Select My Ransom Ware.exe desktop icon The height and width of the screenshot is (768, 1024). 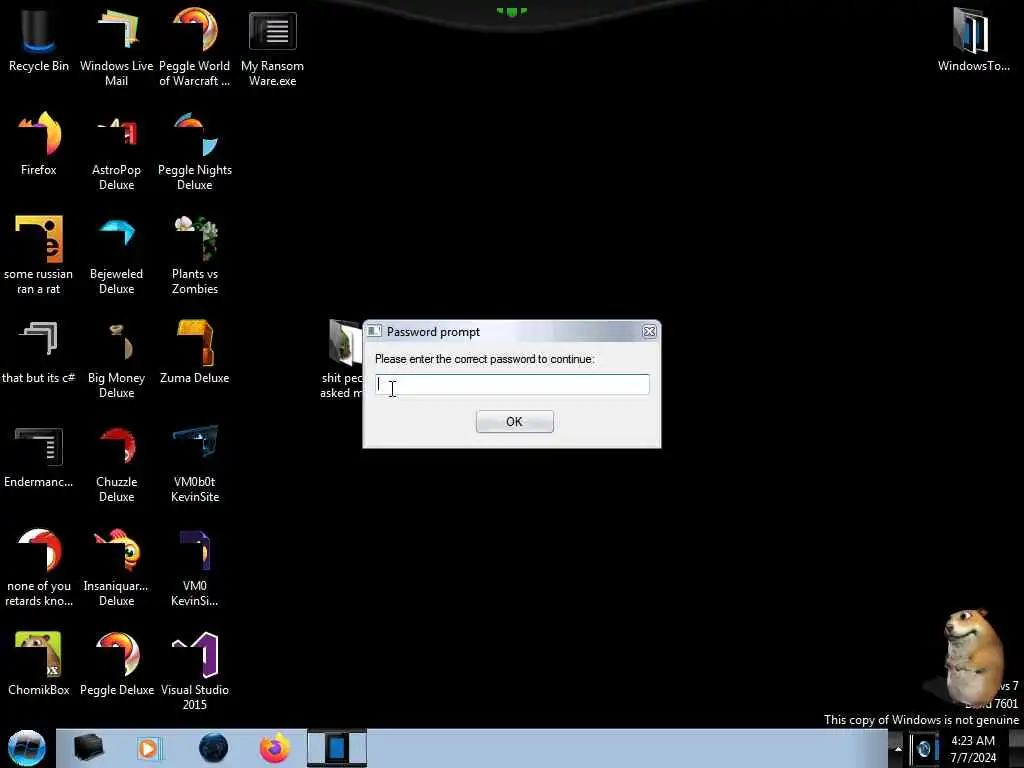tap(272, 48)
